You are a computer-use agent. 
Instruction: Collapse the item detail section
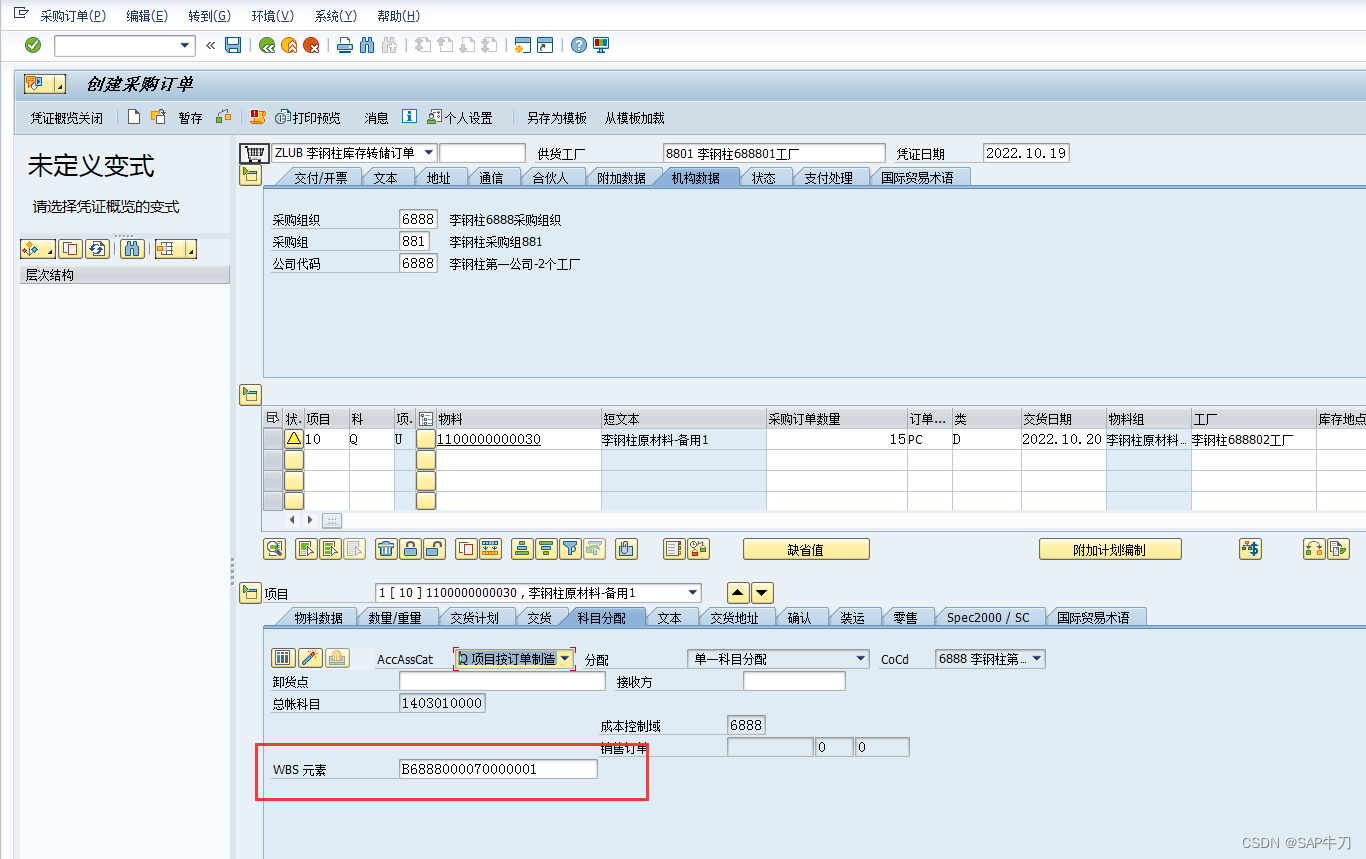(x=250, y=592)
